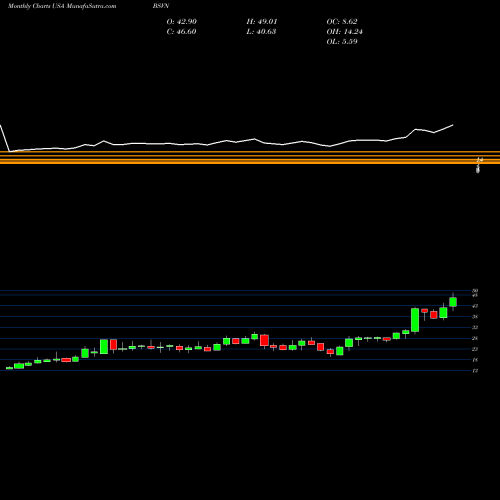500x500 pixels.
Task: Click the end of the white line chart
Action: [453, 125]
